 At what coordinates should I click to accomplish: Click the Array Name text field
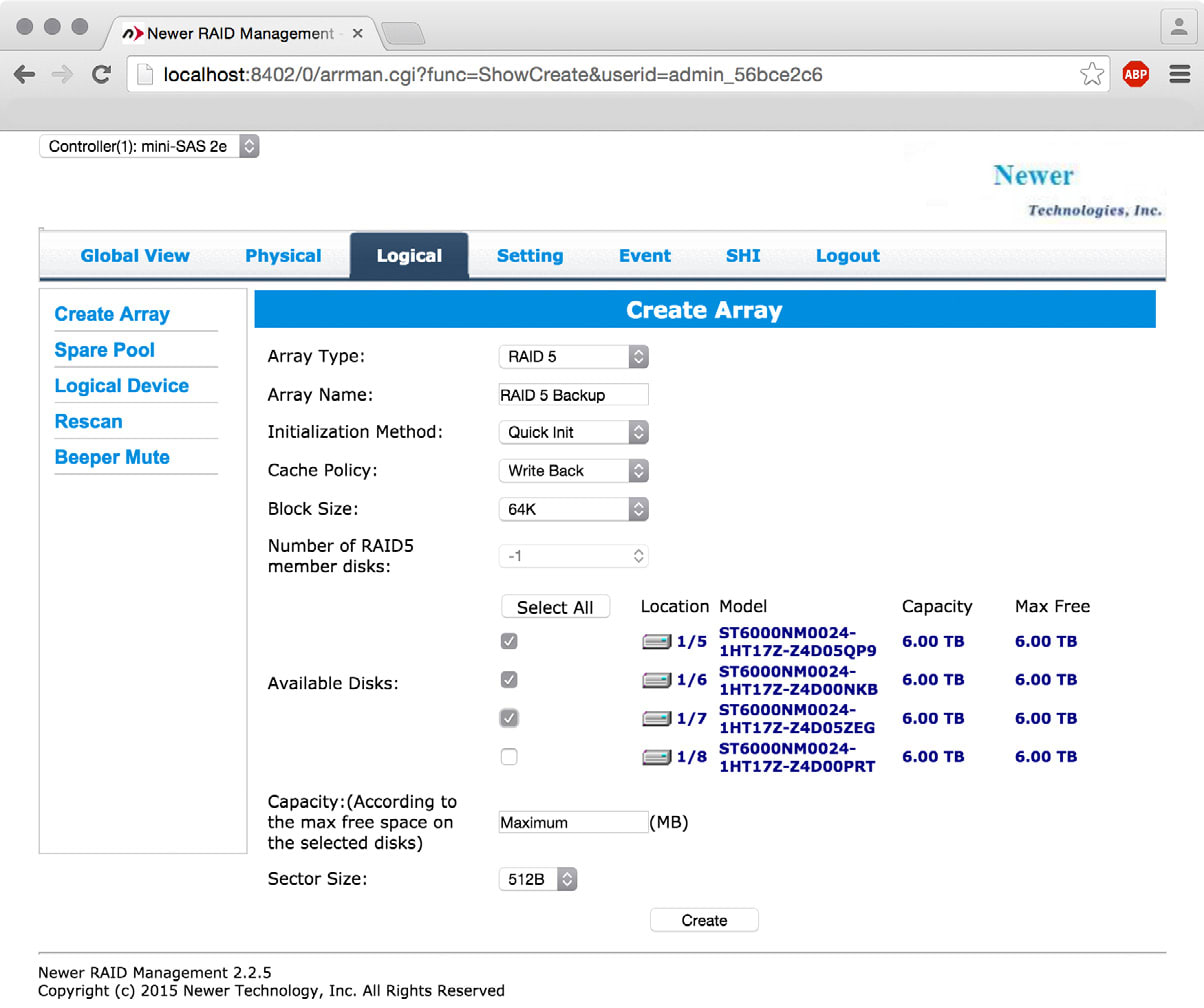(573, 395)
